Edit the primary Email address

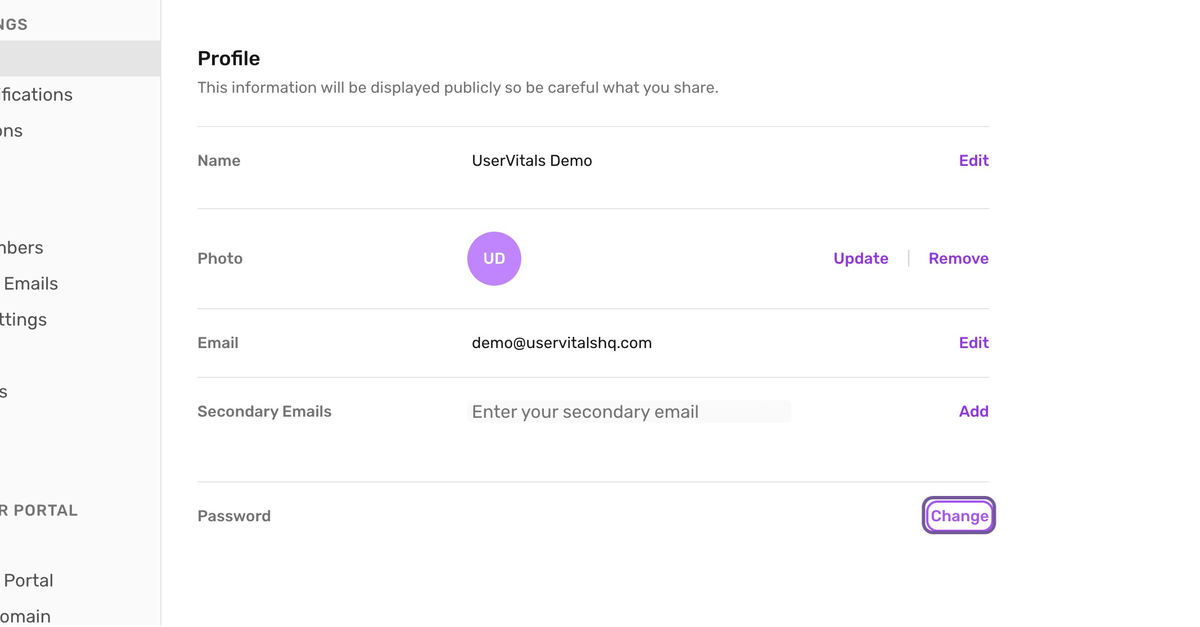[x=973, y=342]
